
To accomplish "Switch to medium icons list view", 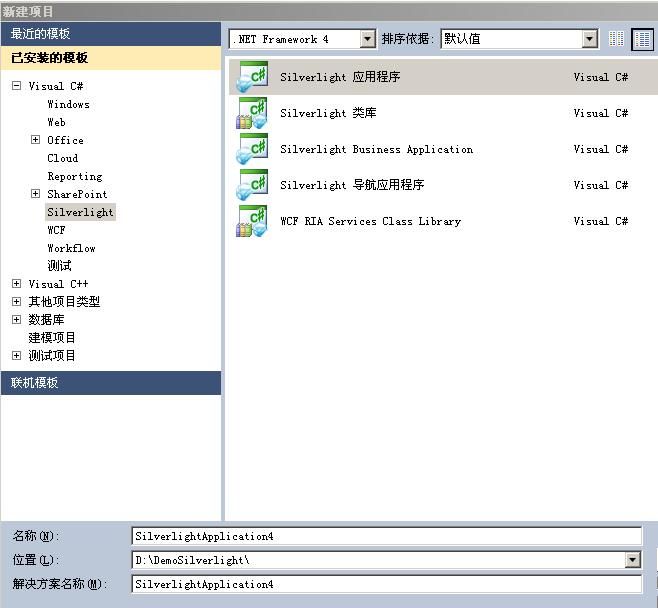I will point(642,39).
